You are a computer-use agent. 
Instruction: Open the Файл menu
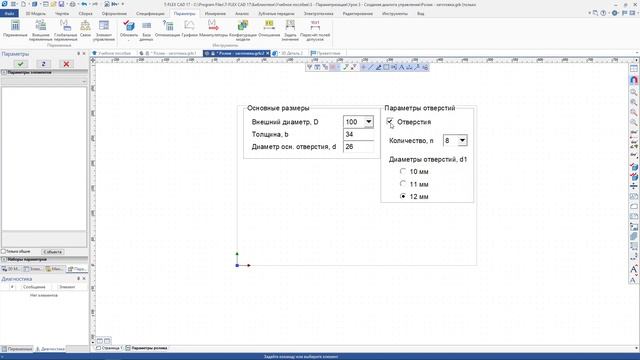point(9,13)
